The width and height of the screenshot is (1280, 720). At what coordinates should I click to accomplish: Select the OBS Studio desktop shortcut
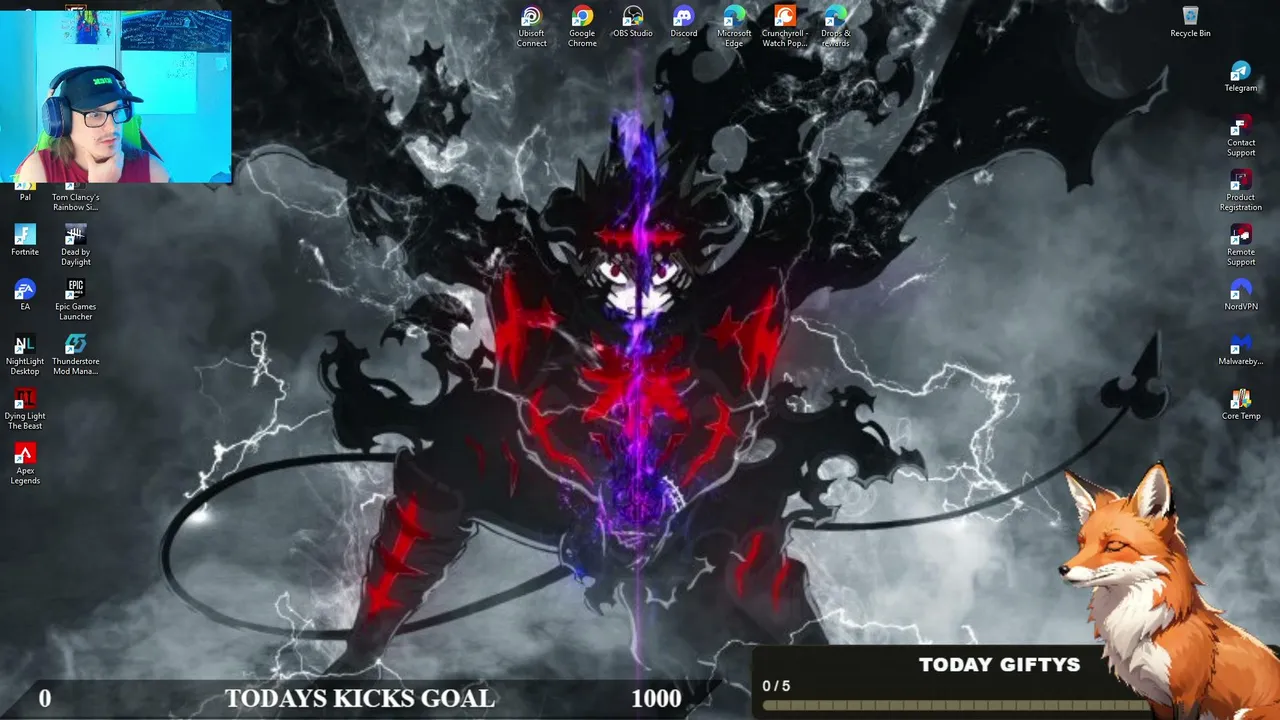[632, 22]
